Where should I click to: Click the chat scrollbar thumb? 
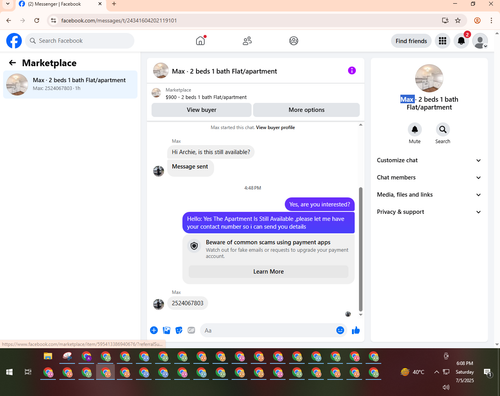360,249
